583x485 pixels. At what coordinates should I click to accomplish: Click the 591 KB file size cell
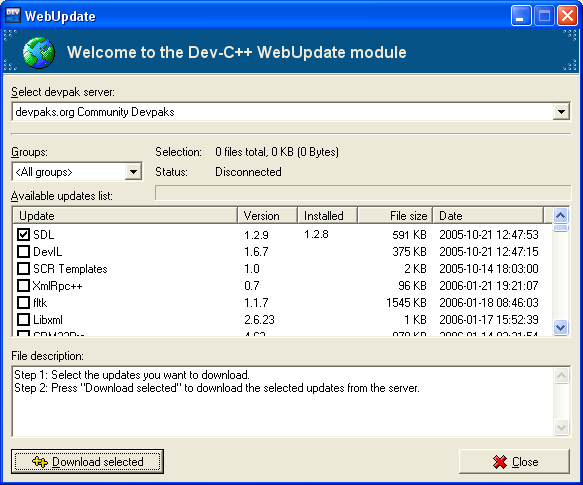click(x=409, y=235)
